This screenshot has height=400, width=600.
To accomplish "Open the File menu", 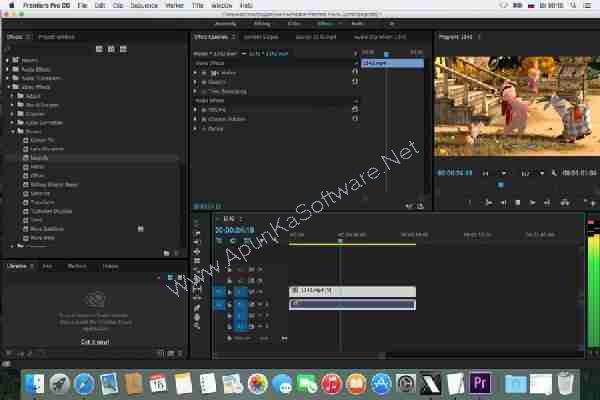I will (82, 5).
